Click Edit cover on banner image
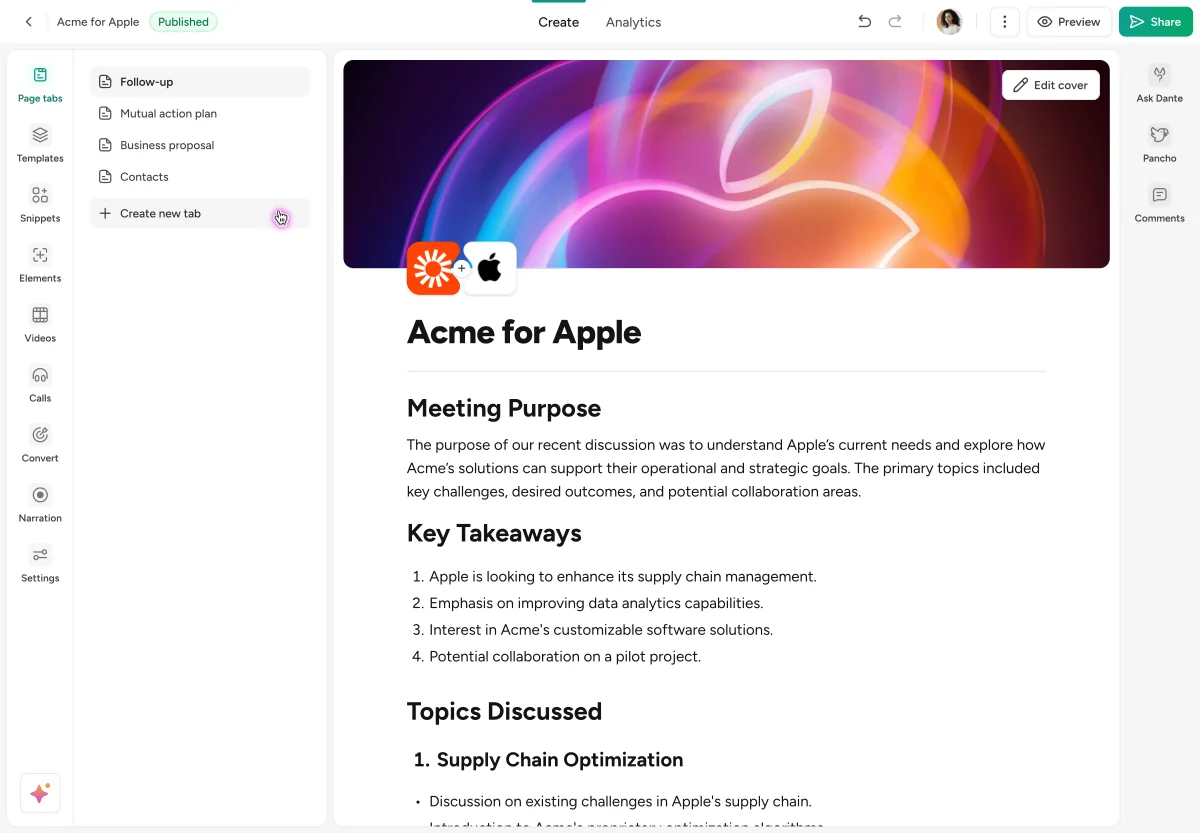The height and width of the screenshot is (833, 1200). [x=1050, y=85]
